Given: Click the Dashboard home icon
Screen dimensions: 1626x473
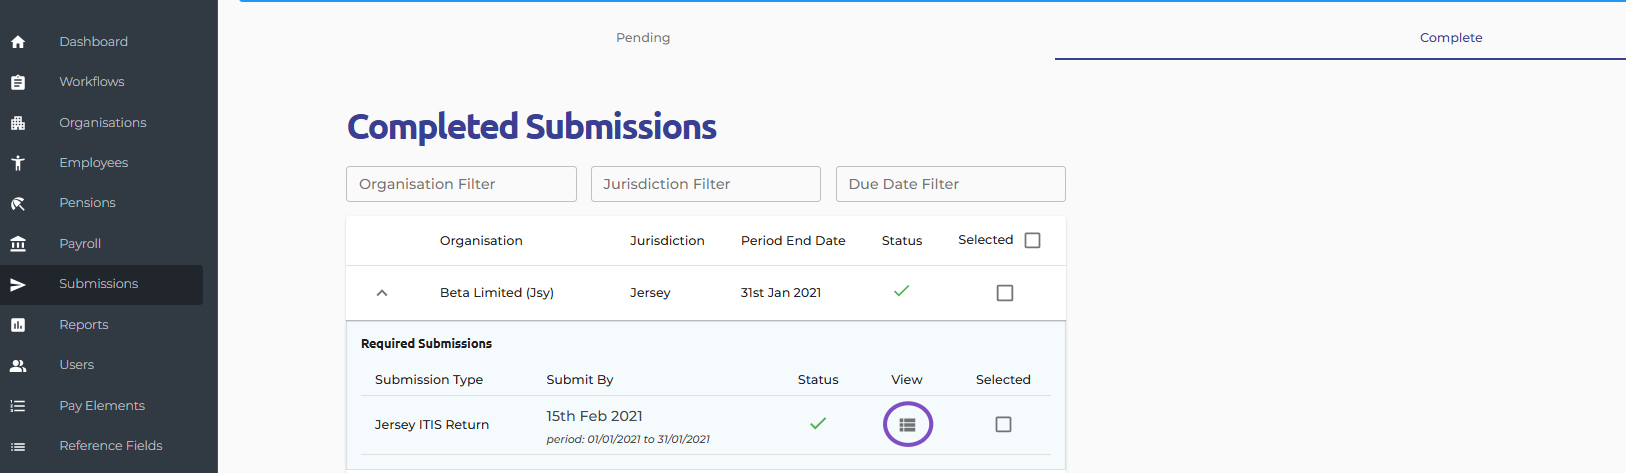Looking at the screenshot, I should (18, 42).
